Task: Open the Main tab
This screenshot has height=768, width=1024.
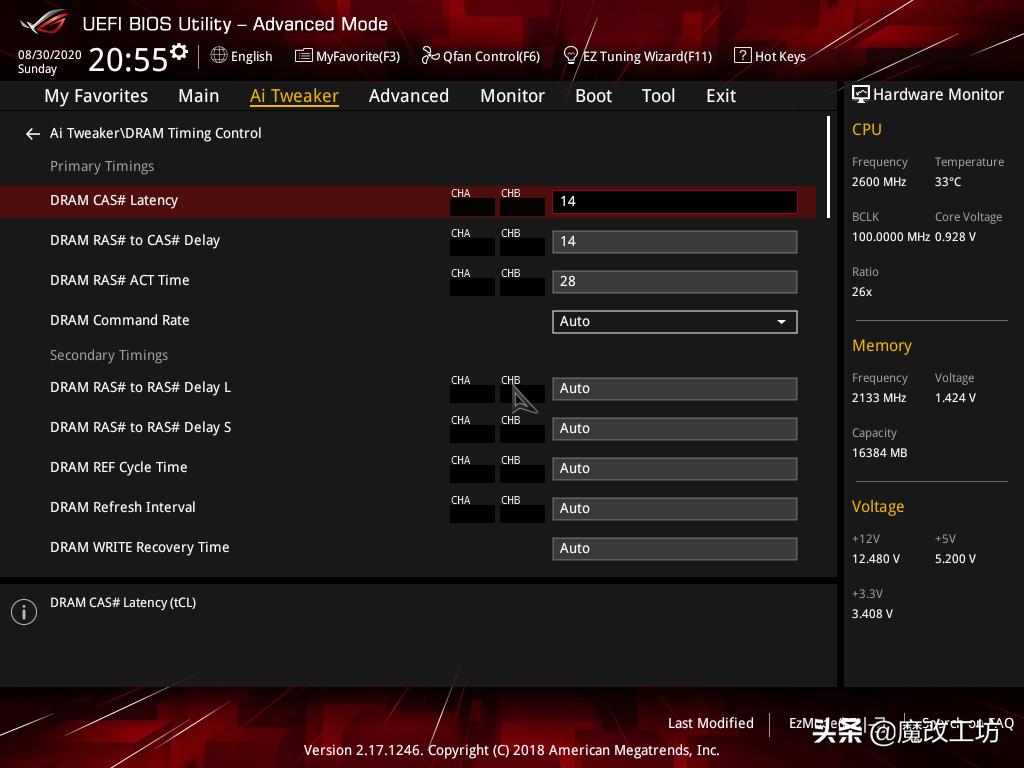Action: pos(199,96)
